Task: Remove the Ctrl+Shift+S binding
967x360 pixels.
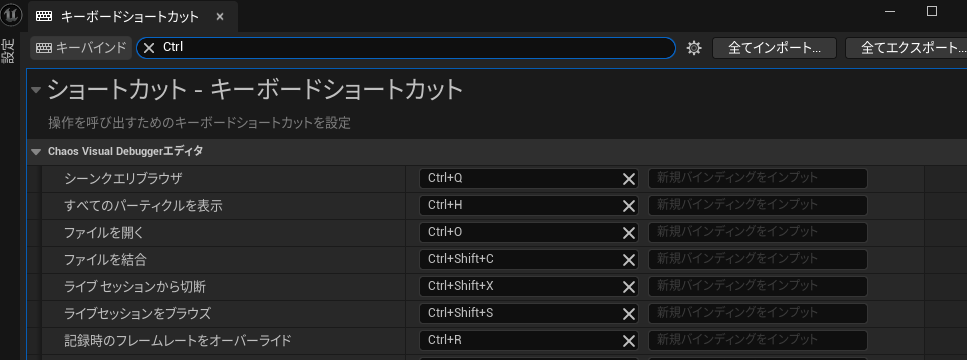Action: (x=628, y=314)
